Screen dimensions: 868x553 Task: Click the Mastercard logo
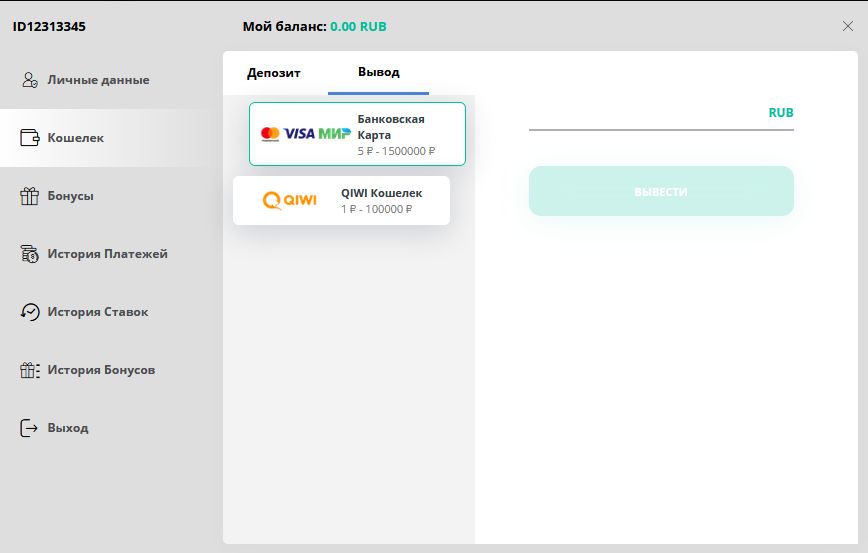pos(269,134)
